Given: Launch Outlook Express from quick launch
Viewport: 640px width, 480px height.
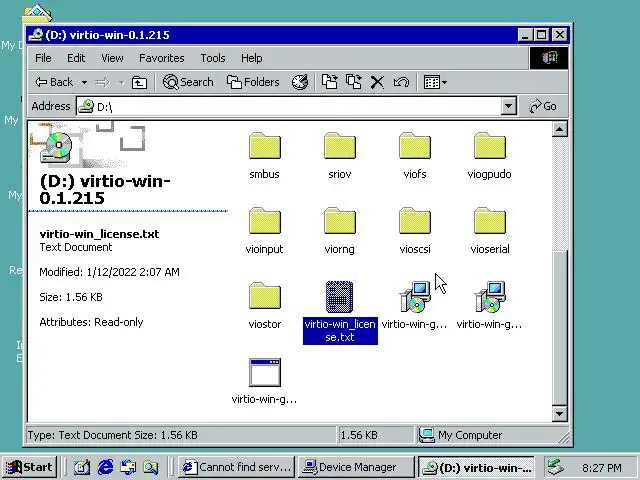Looking at the screenshot, I should [128, 467].
